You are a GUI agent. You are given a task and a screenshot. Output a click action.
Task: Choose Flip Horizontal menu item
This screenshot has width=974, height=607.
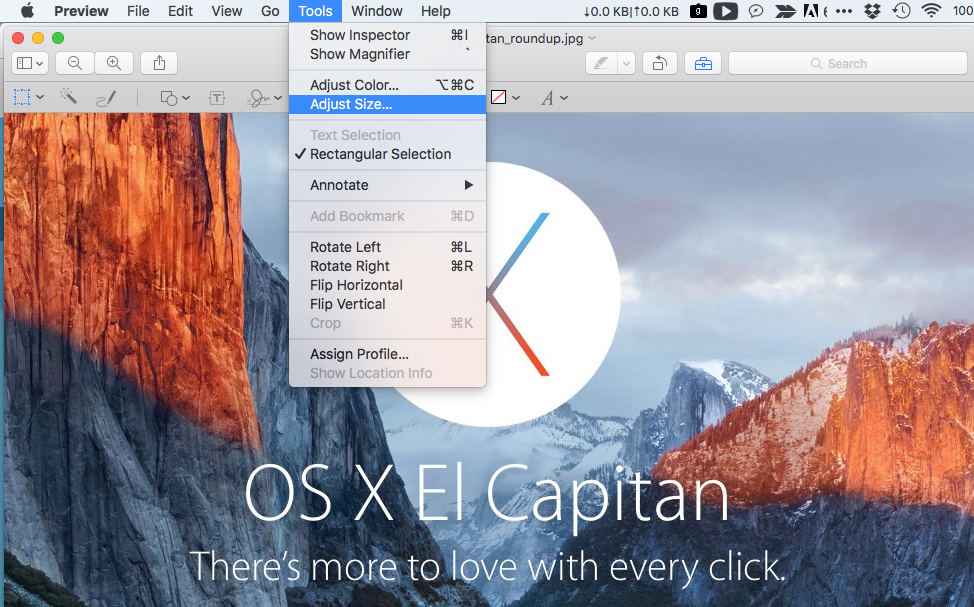coord(388,285)
